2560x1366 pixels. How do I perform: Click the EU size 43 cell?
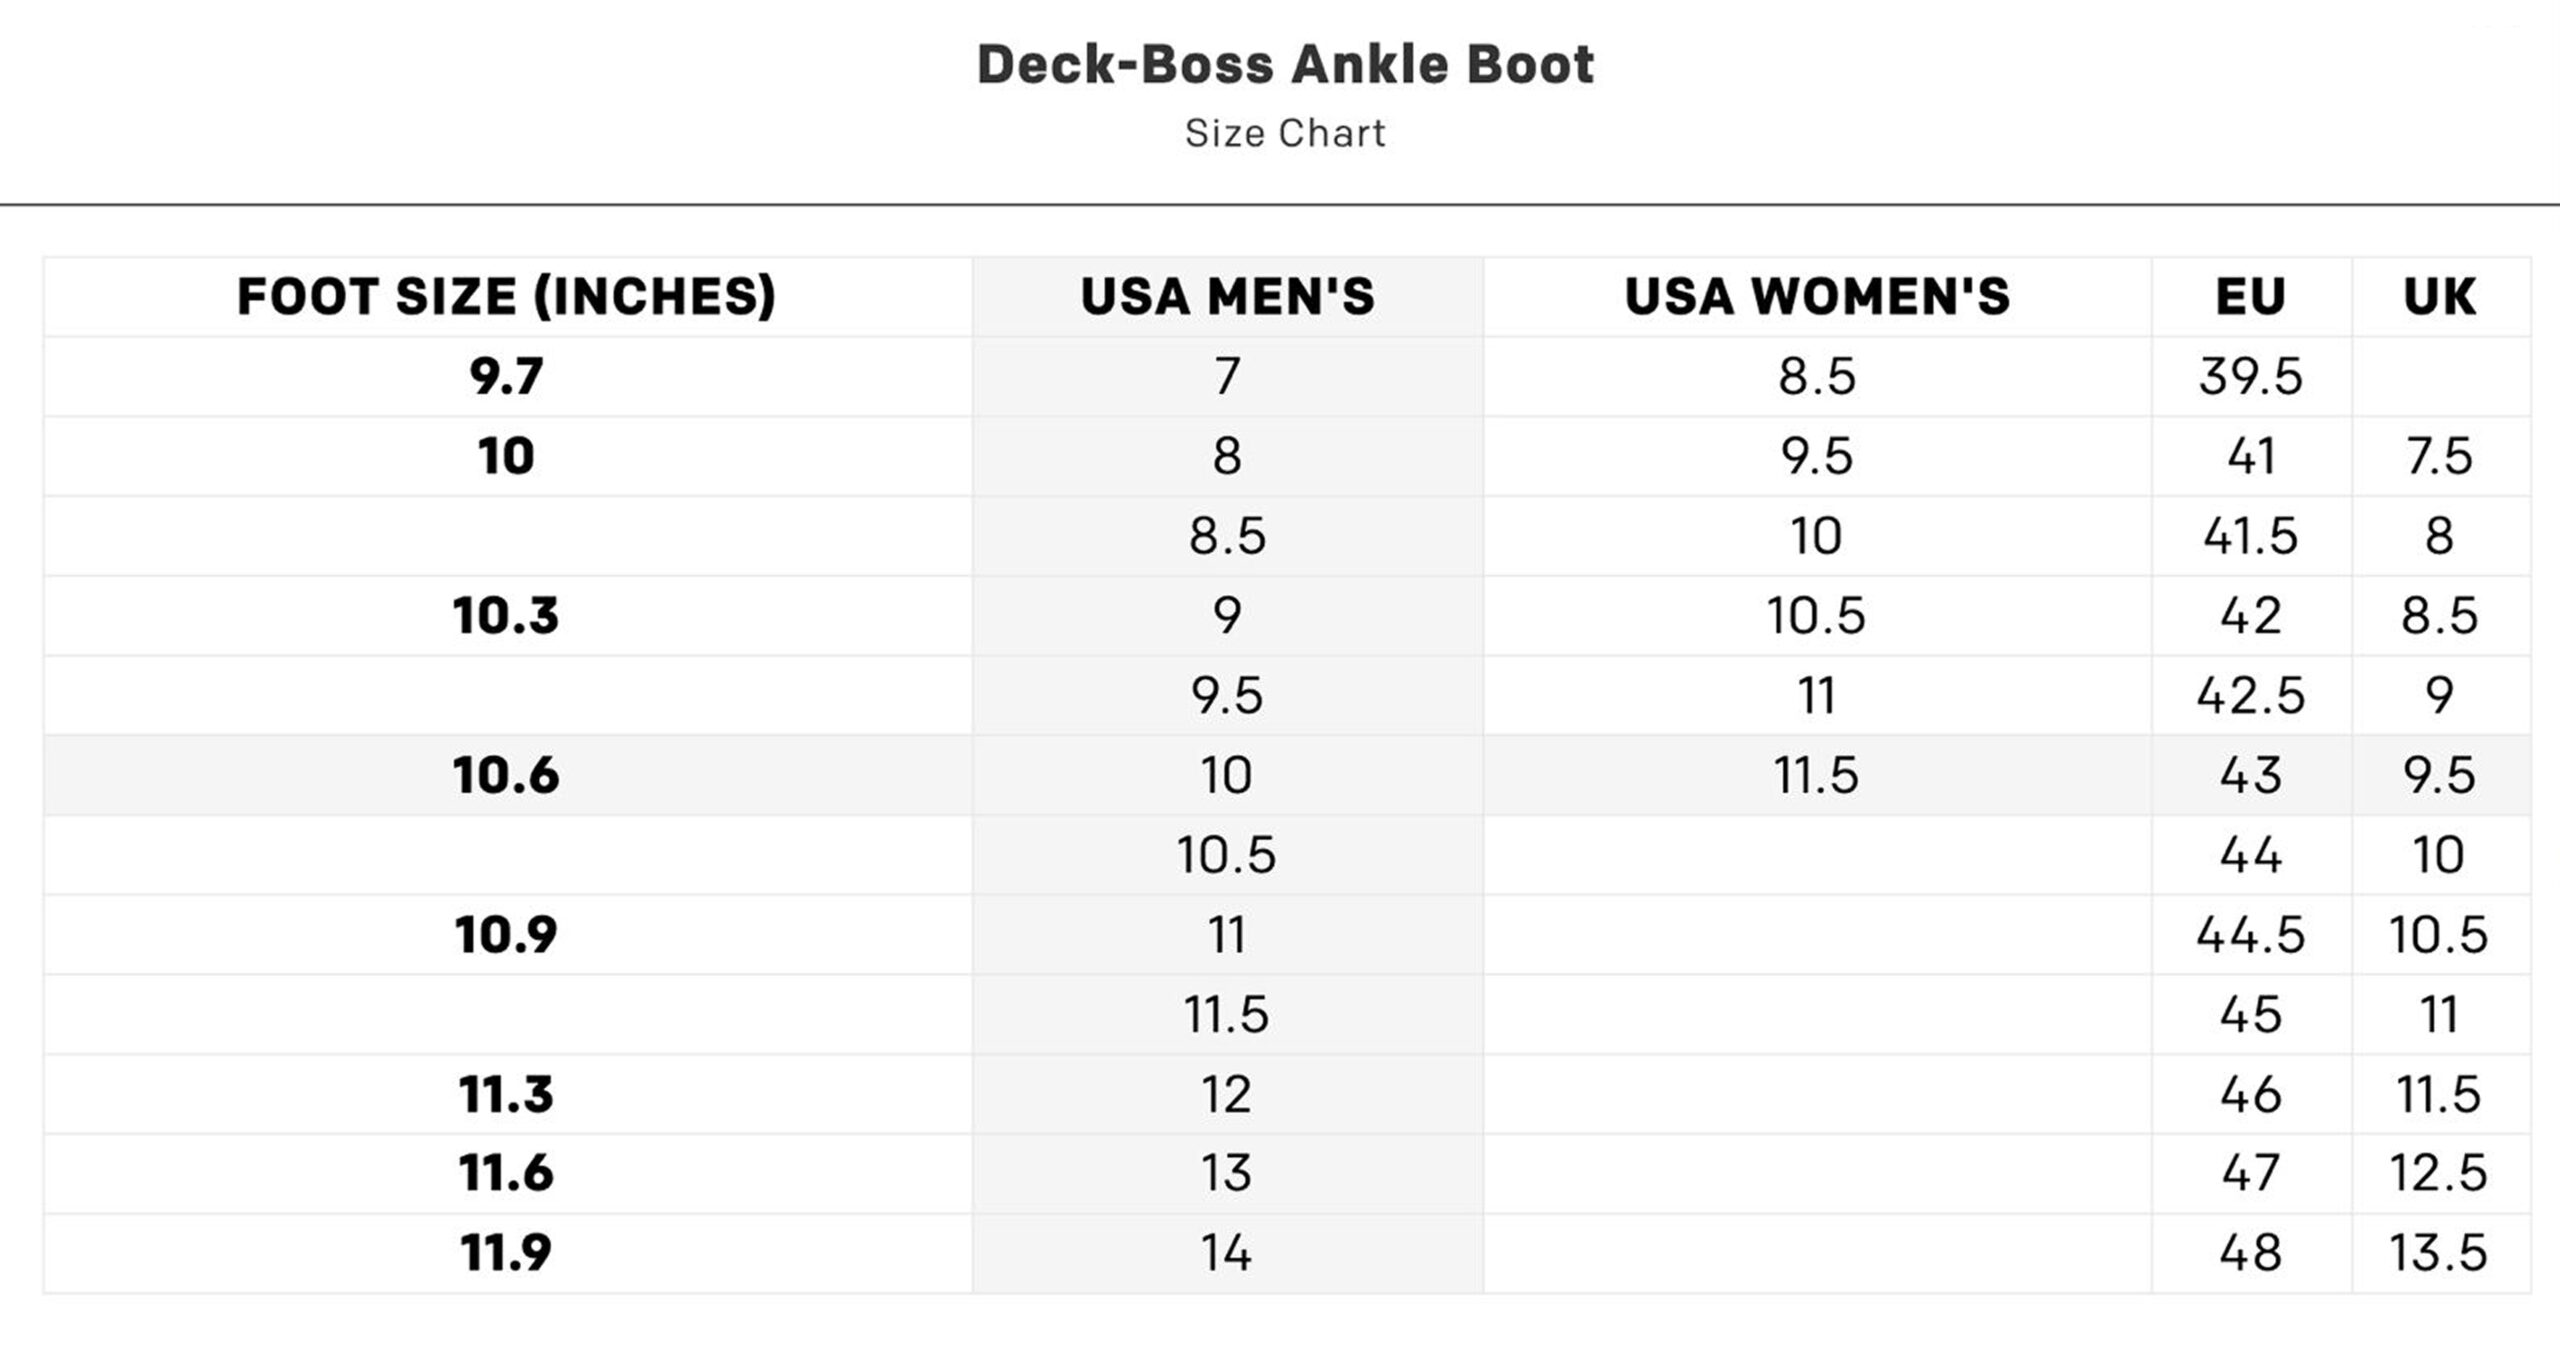point(2250,775)
